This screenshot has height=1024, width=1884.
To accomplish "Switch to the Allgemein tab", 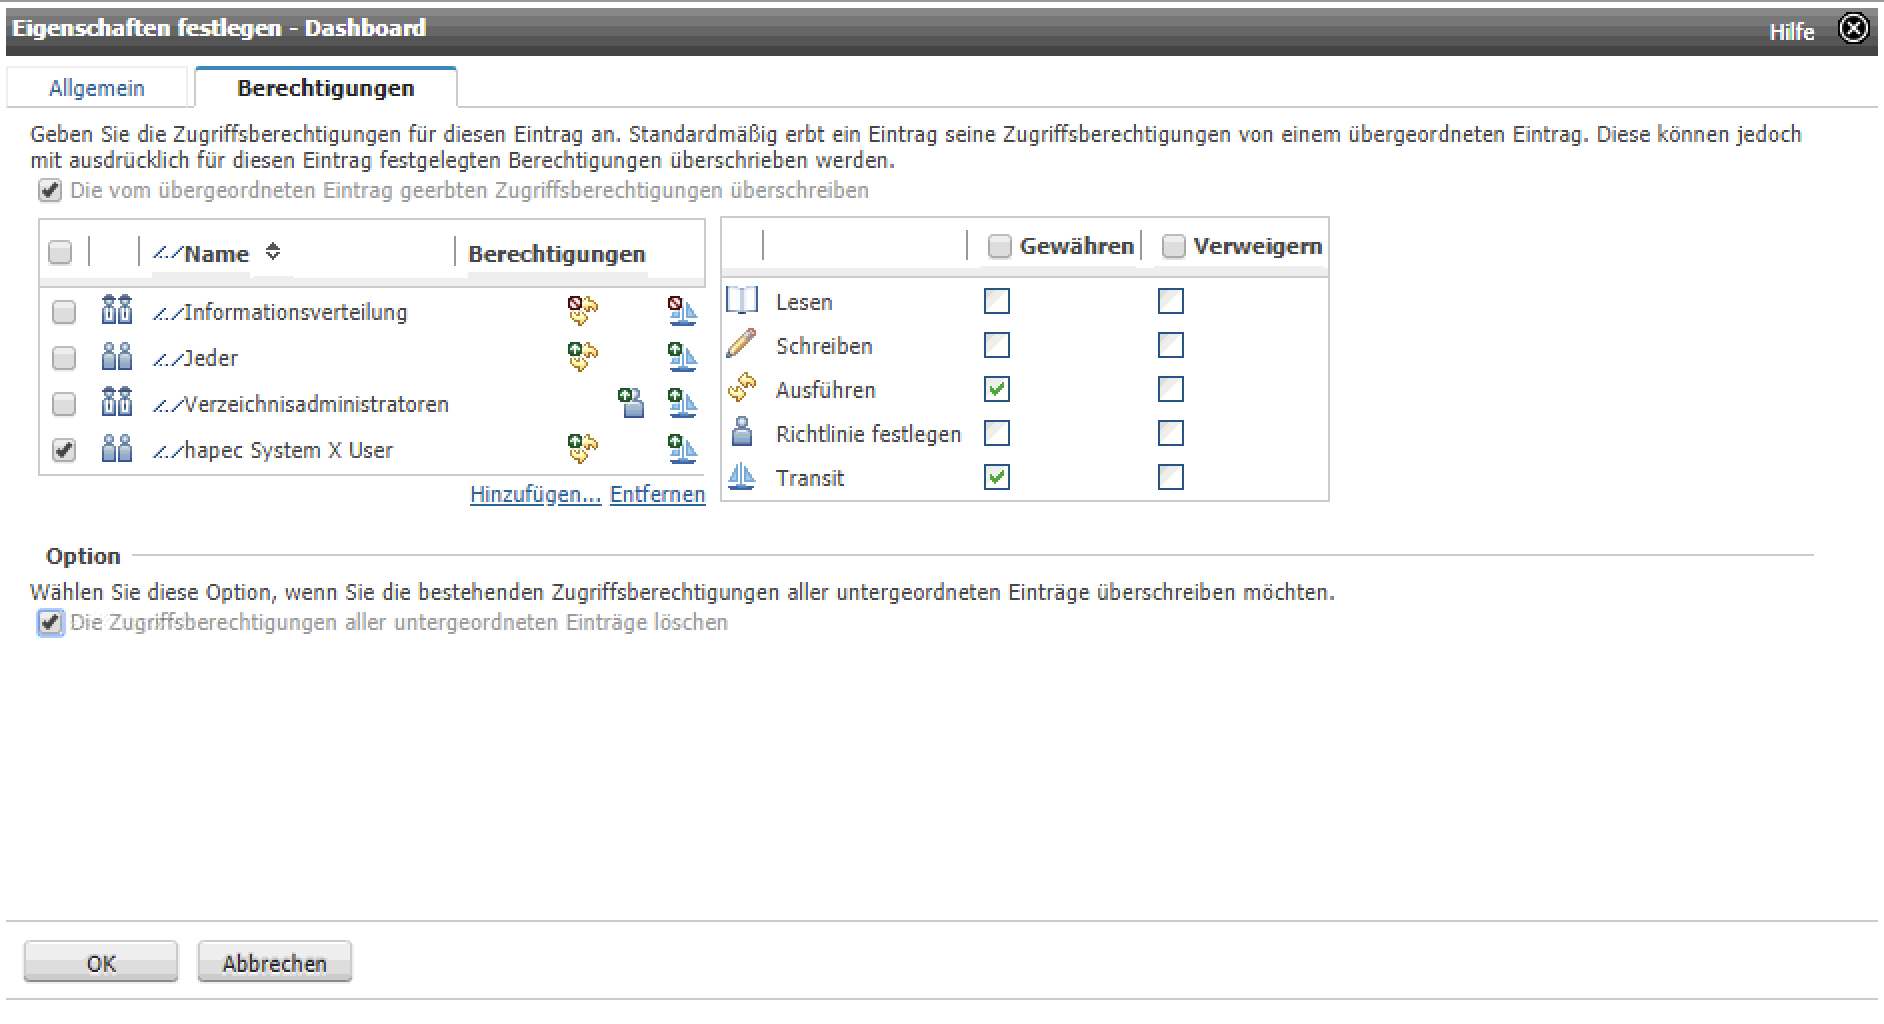I will [x=97, y=88].
